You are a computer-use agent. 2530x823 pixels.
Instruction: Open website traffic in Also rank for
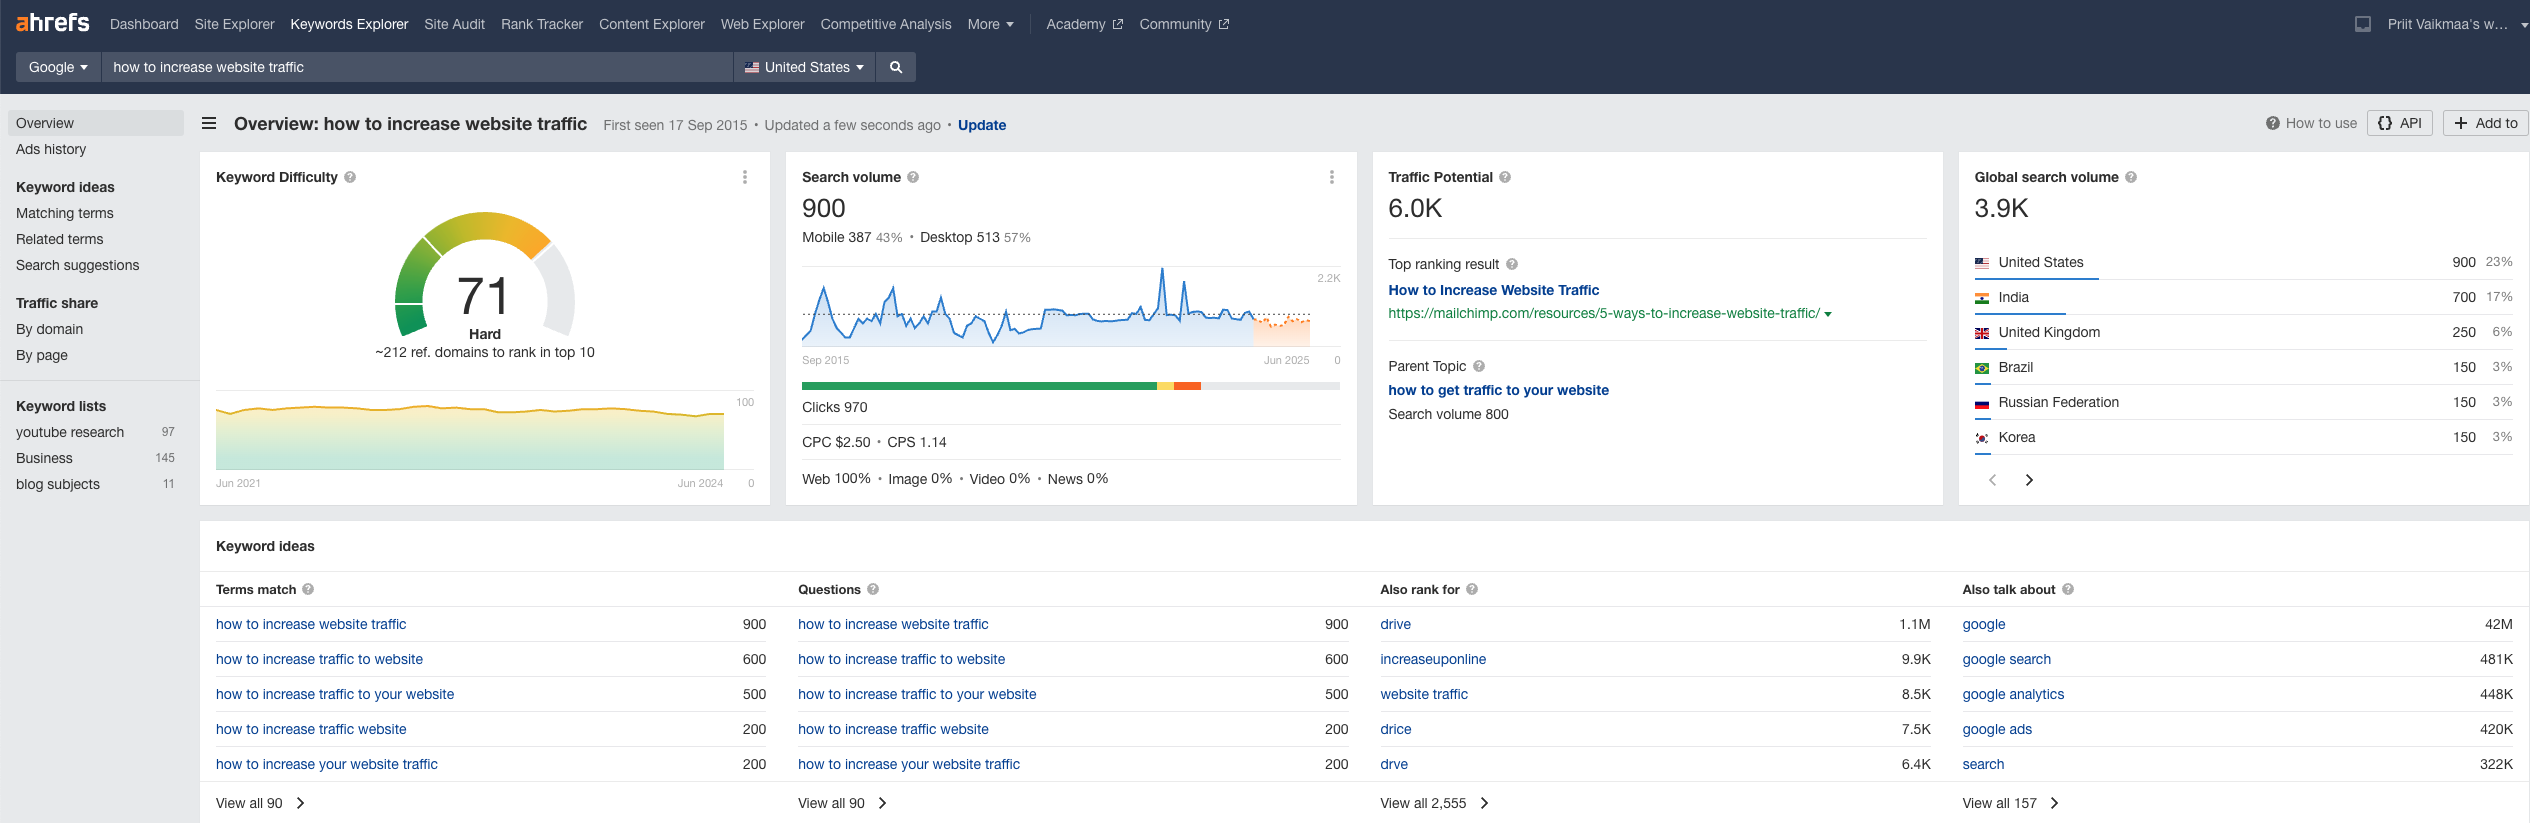[x=1424, y=694]
